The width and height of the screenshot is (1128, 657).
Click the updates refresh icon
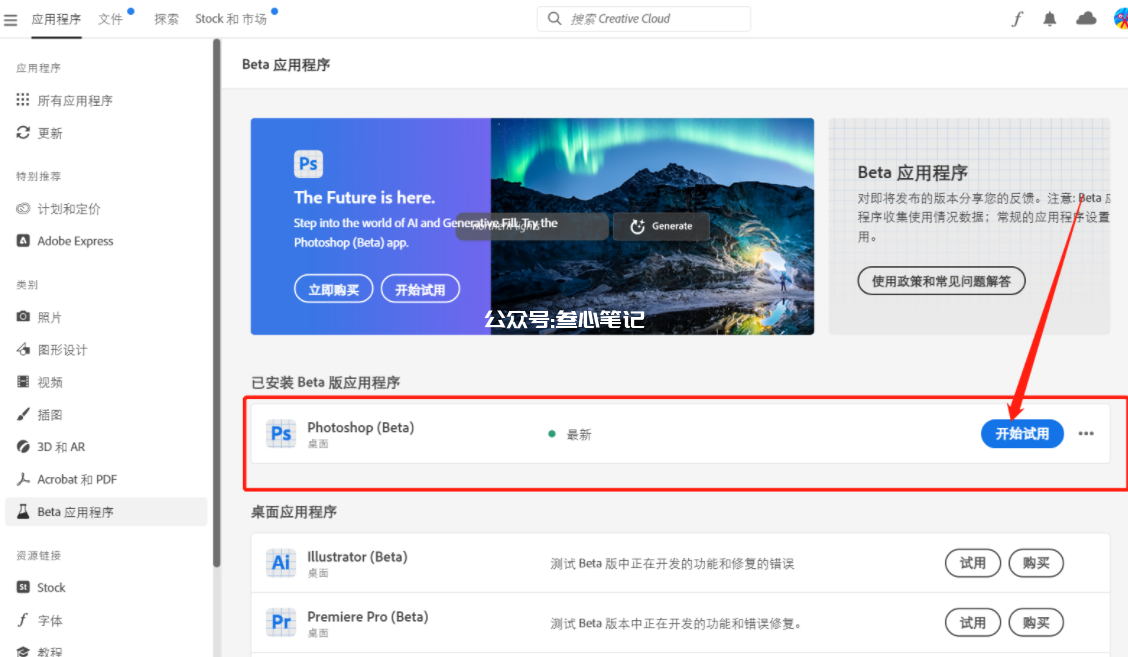[x=23, y=132]
